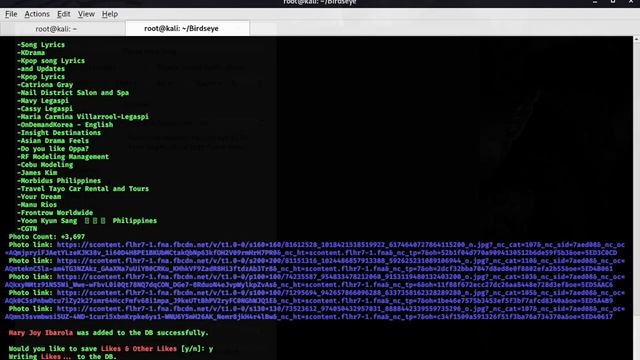Image resolution: width=640 pixels, height=360 pixels.
Task: Click the '-Mavy Legaspi' line
Action: click(x=43, y=101)
